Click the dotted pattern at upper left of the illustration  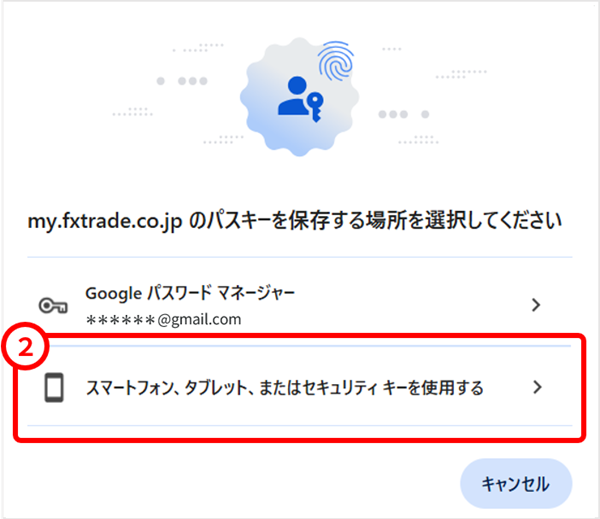pos(199,47)
